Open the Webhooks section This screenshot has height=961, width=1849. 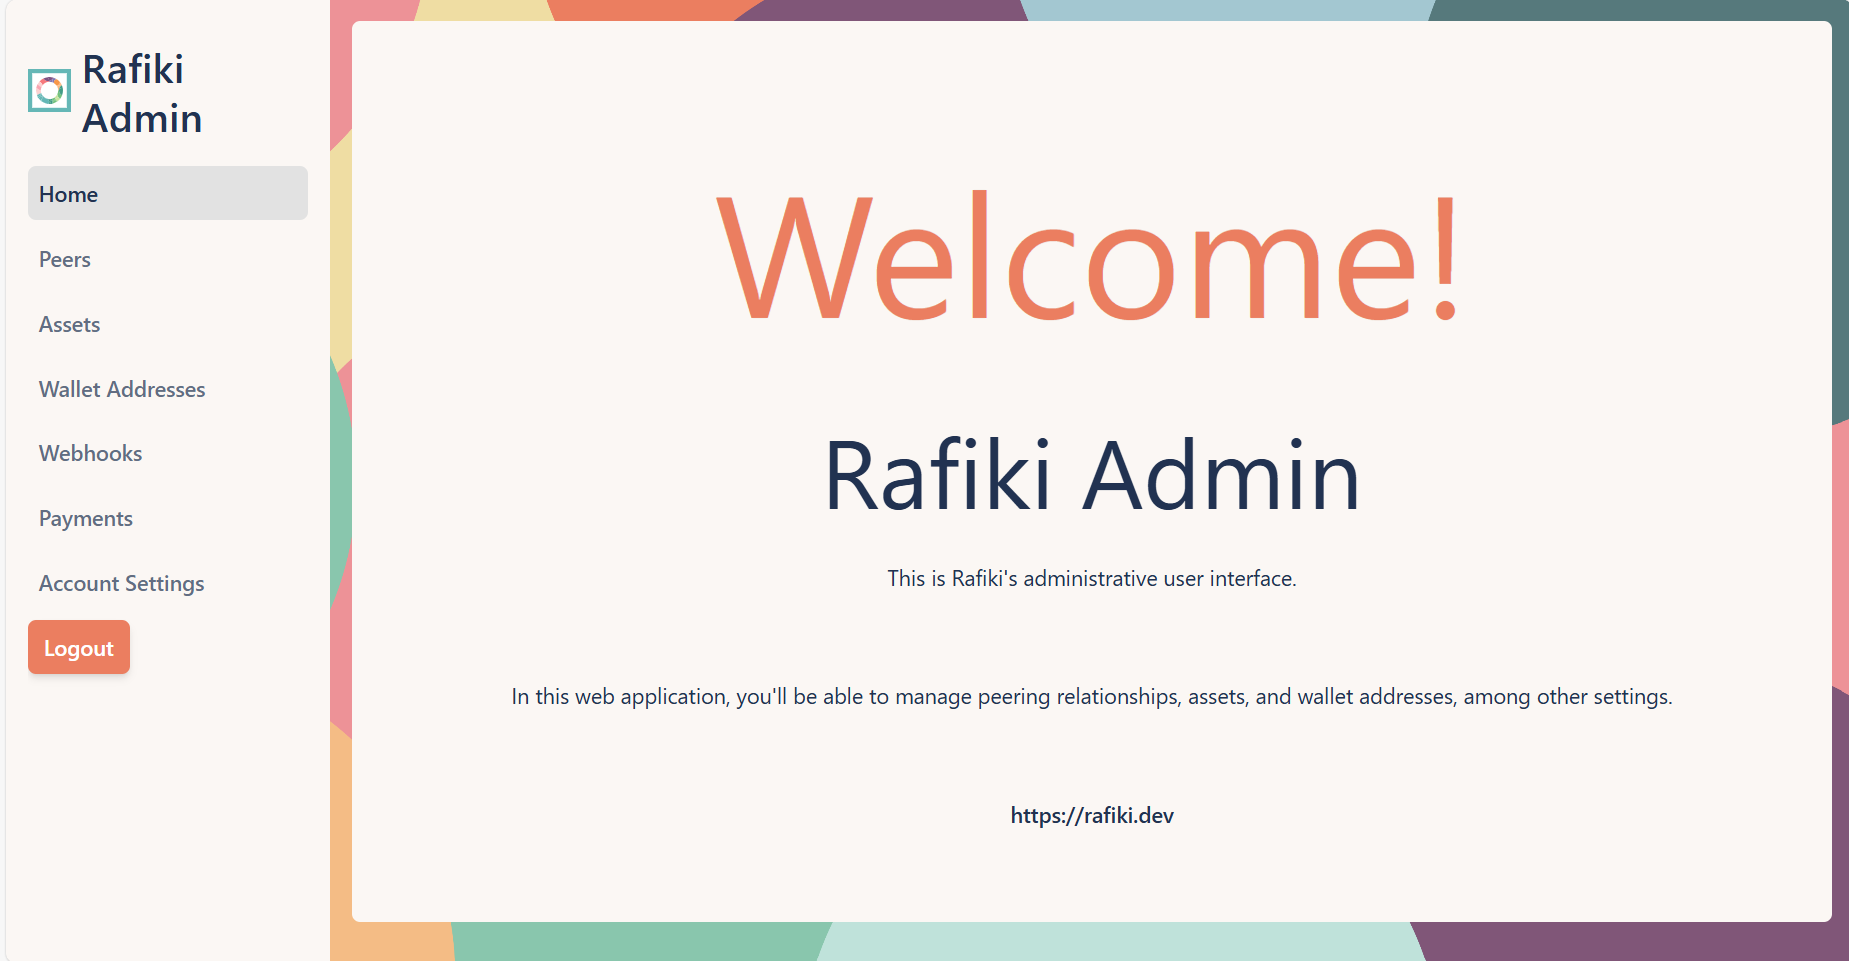click(90, 453)
